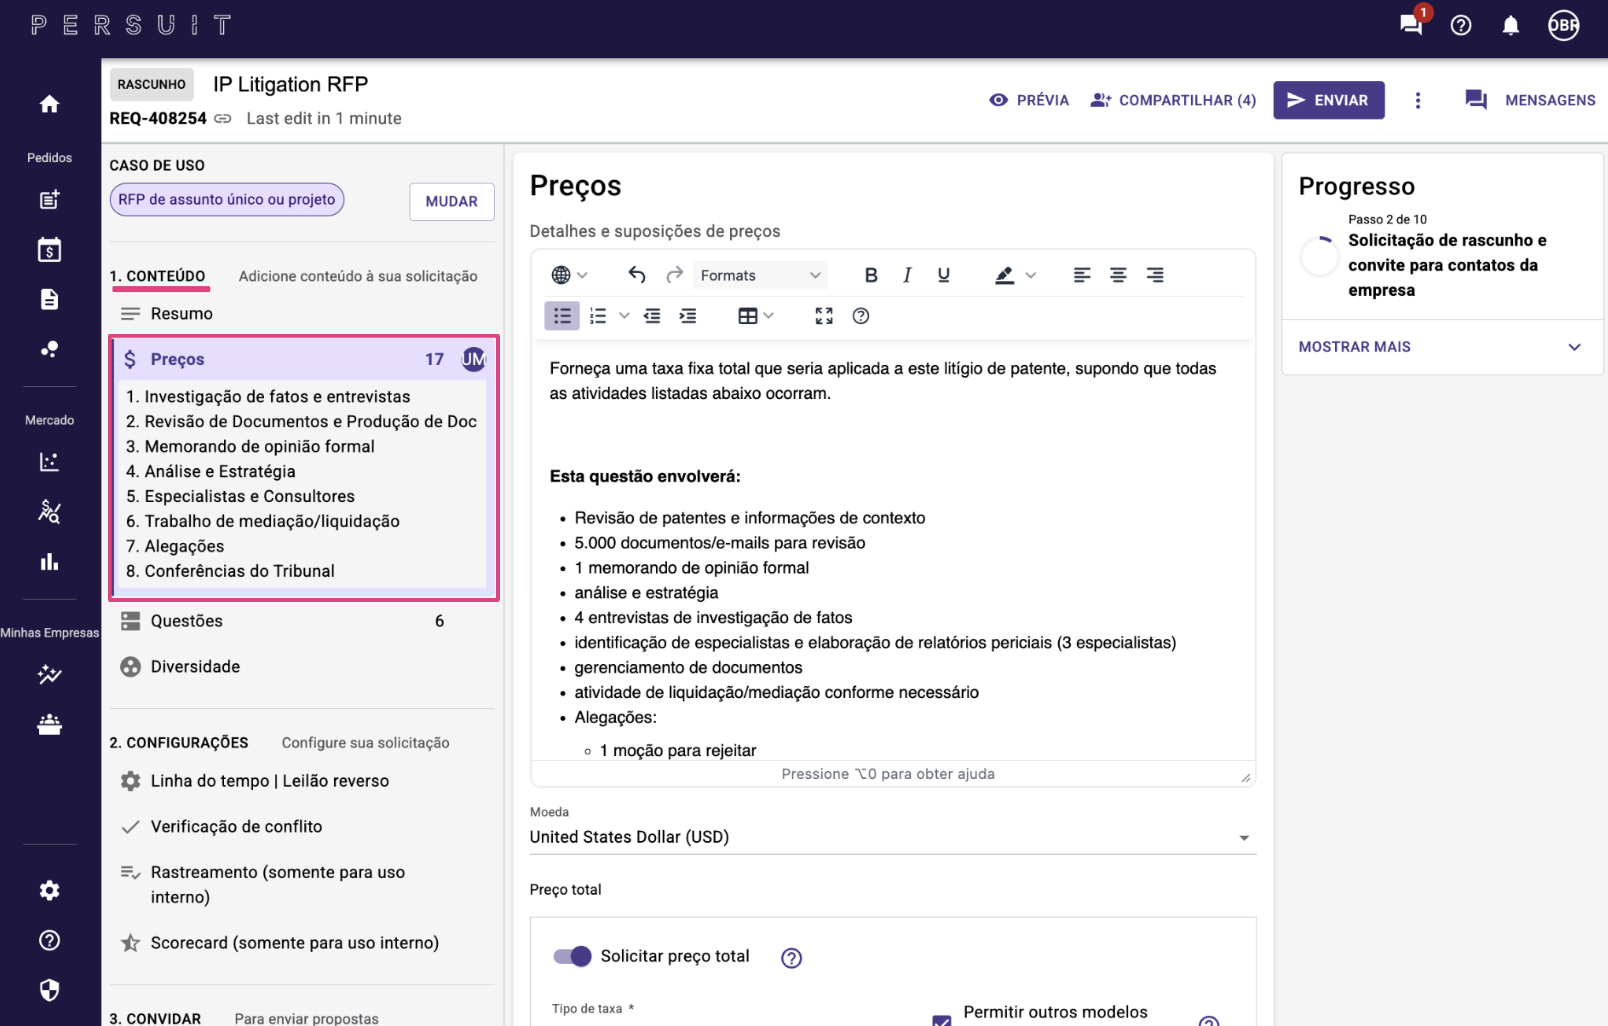
Task: Open the Formats dropdown
Action: 760,275
